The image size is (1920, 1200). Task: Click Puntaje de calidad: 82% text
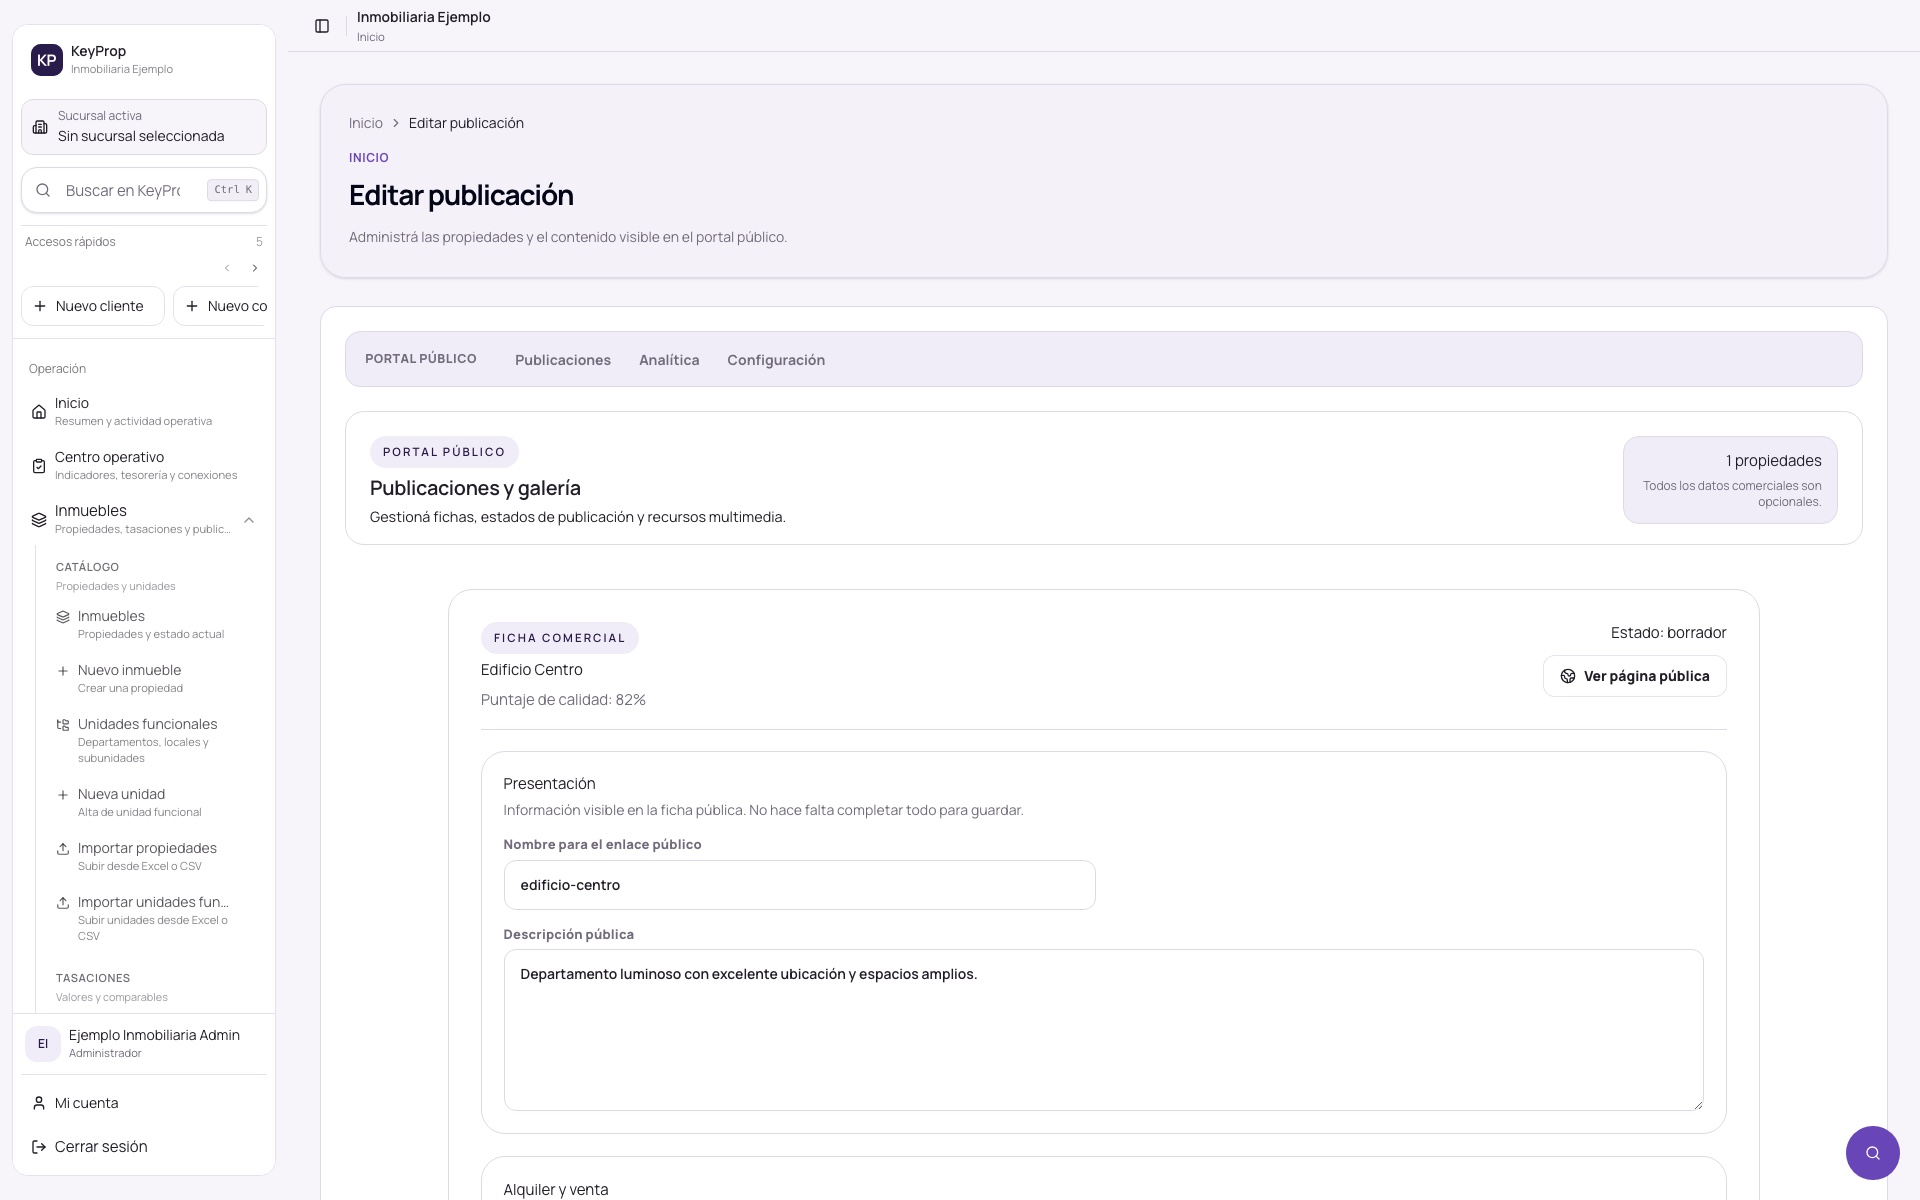click(563, 700)
